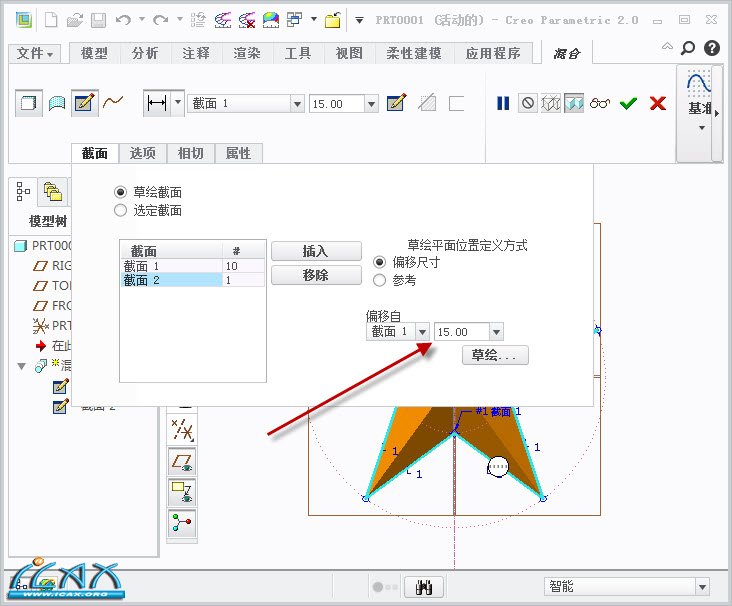Click the Thin Feature icon
This screenshot has width=732, height=606.
tap(456, 103)
